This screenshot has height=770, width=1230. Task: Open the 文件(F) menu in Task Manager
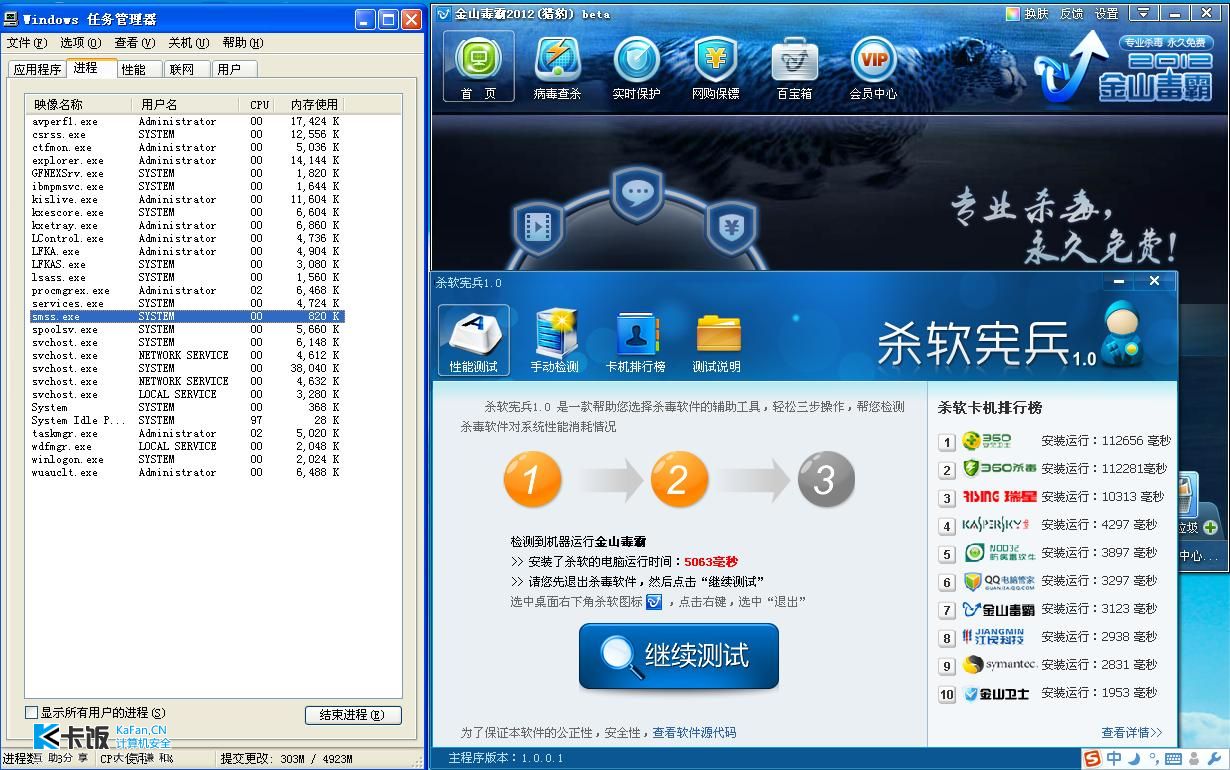27,43
